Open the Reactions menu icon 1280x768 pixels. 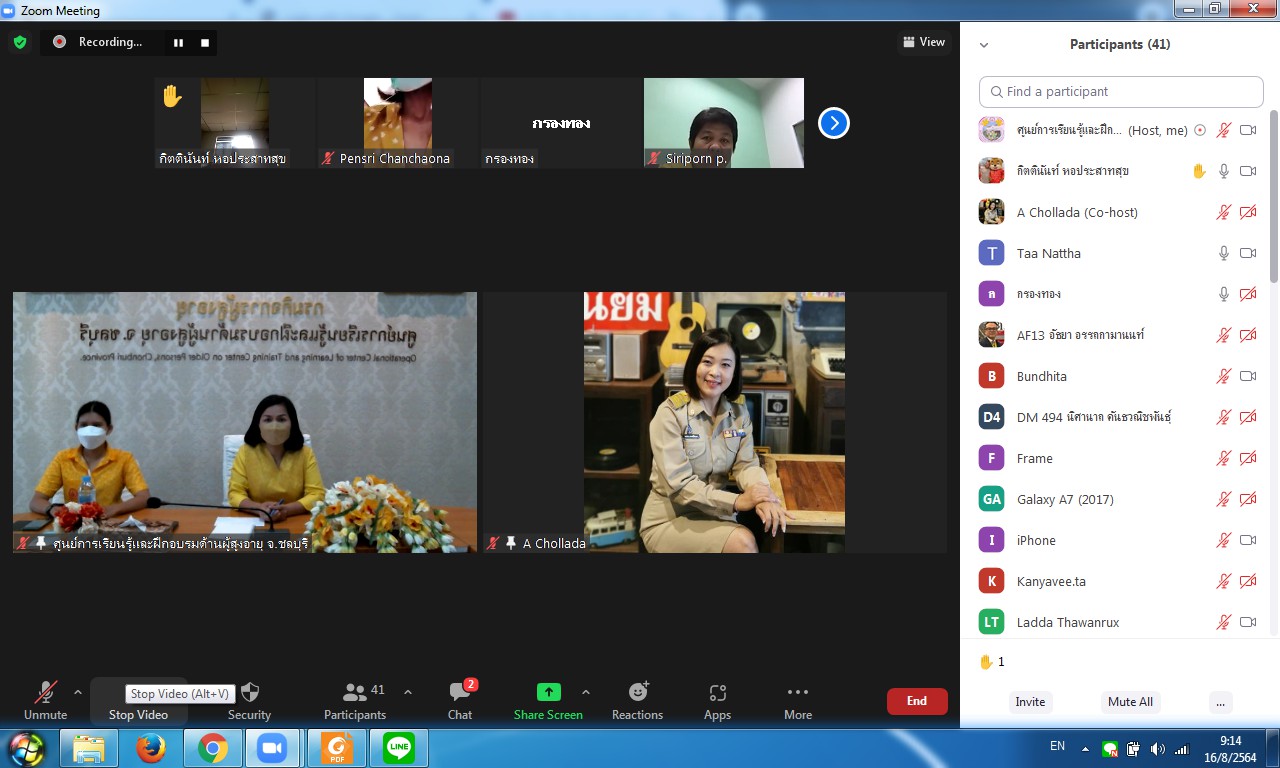[x=638, y=692]
